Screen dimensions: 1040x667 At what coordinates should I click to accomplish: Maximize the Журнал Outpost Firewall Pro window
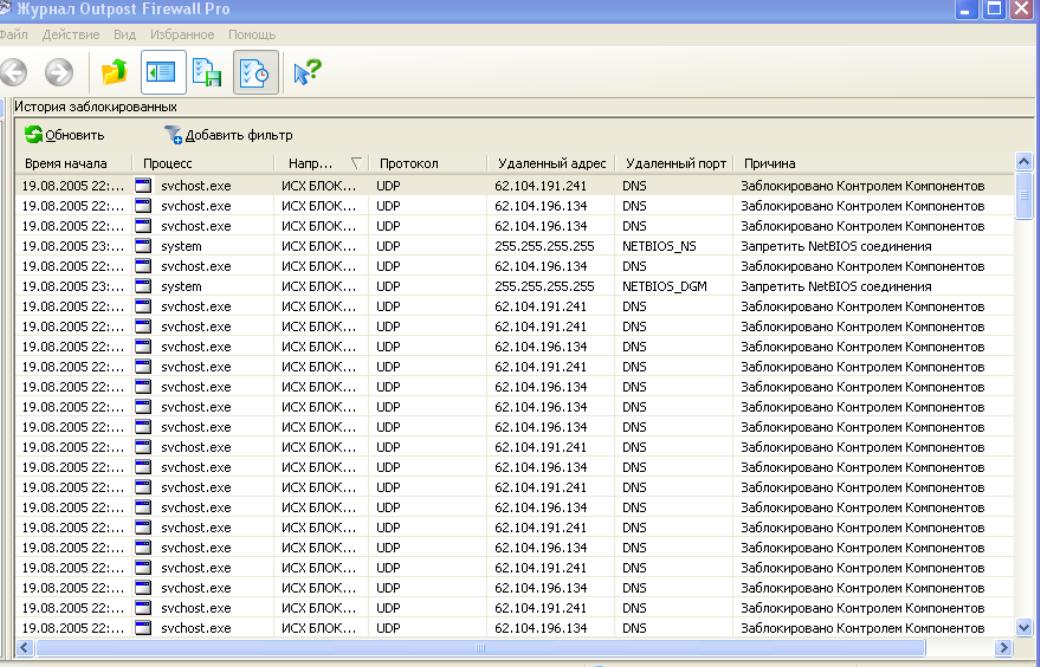click(x=994, y=9)
